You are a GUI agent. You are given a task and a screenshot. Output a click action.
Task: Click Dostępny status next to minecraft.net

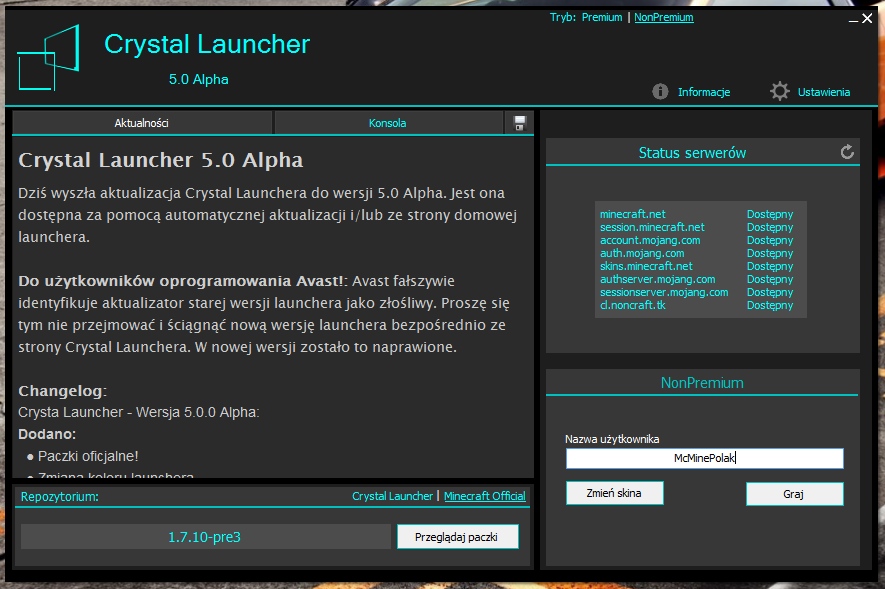click(770, 214)
